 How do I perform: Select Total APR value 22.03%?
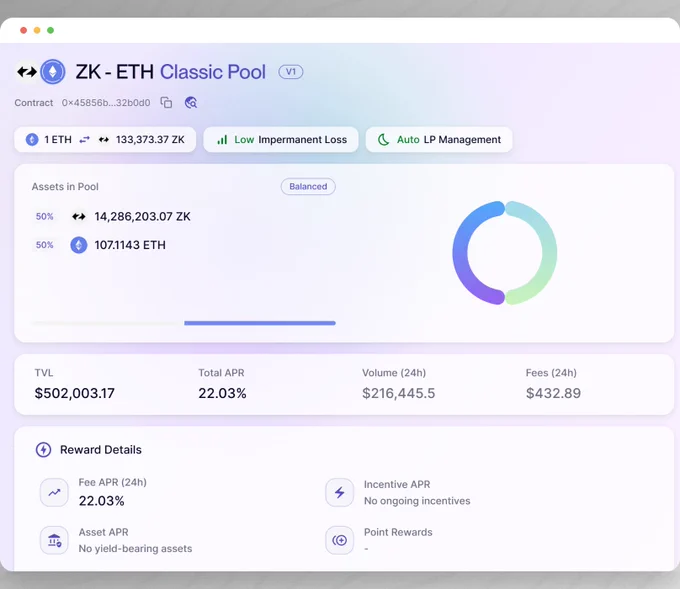click(222, 393)
